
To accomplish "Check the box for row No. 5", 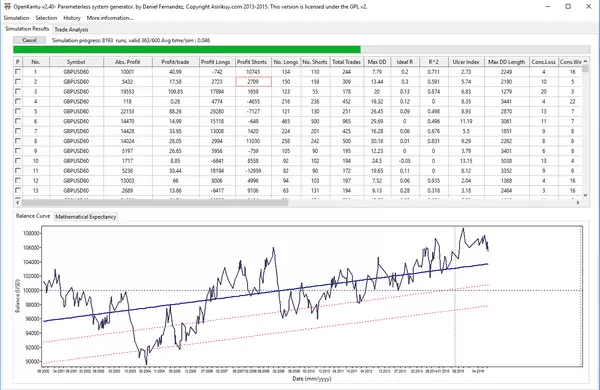I will pos(18,111).
